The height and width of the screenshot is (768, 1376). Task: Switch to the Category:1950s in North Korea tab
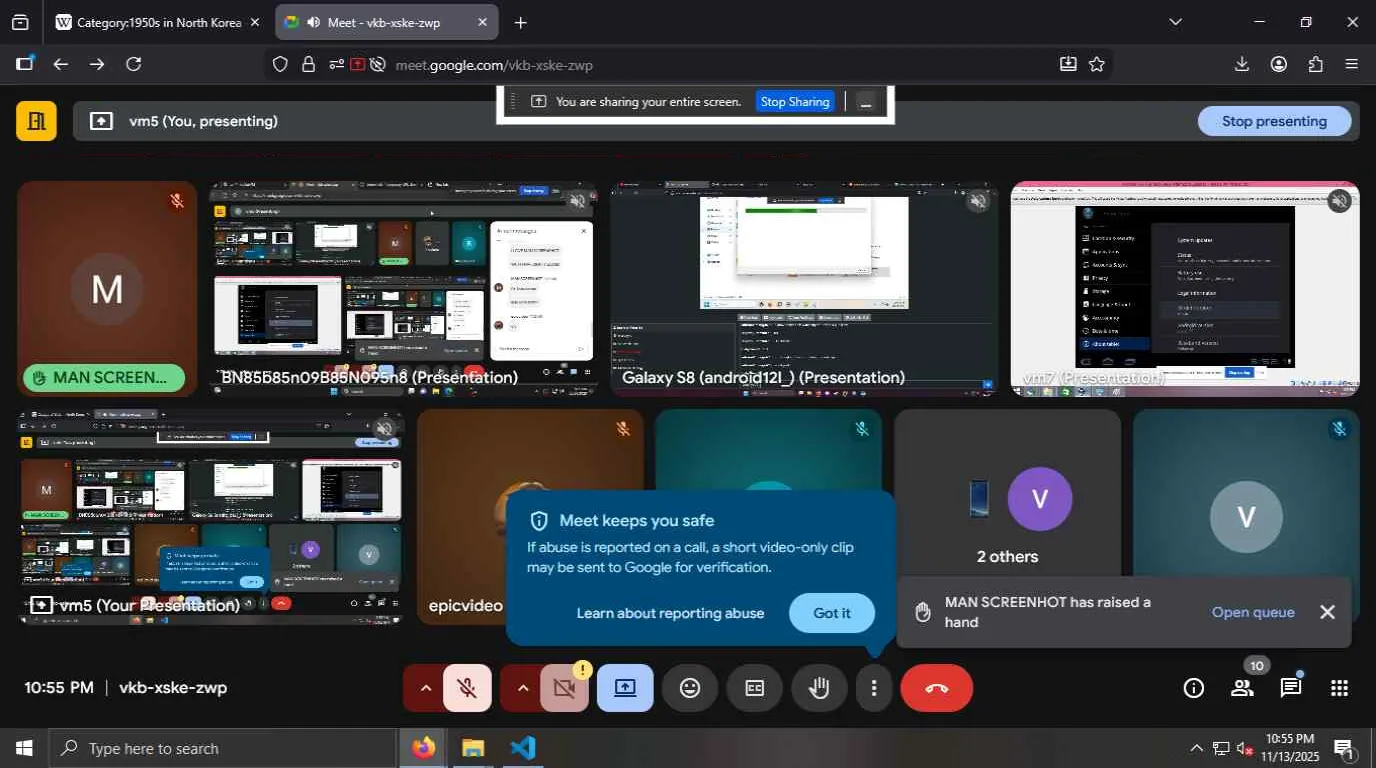[159, 22]
